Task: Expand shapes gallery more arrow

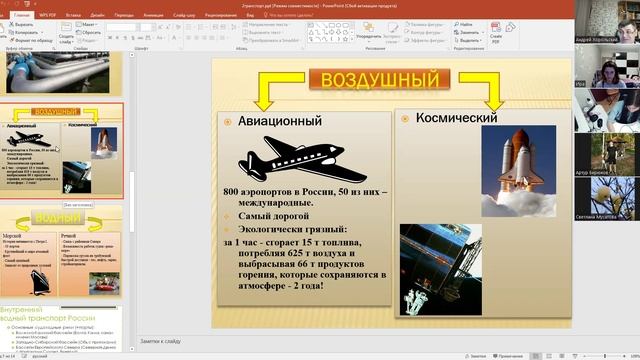Action: tap(352, 40)
